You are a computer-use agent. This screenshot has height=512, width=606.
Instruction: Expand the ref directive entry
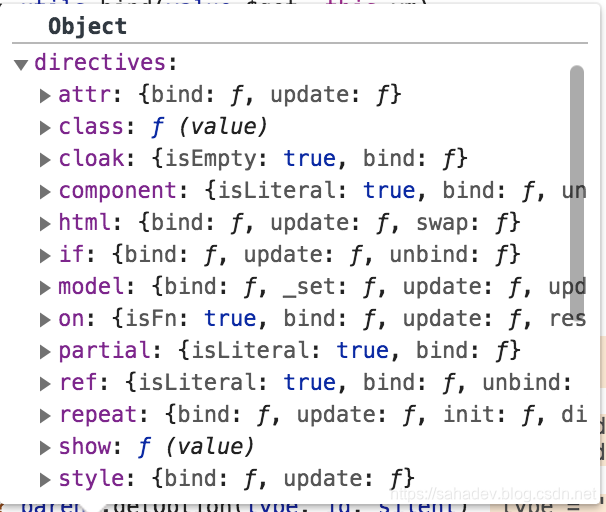tap(45, 384)
